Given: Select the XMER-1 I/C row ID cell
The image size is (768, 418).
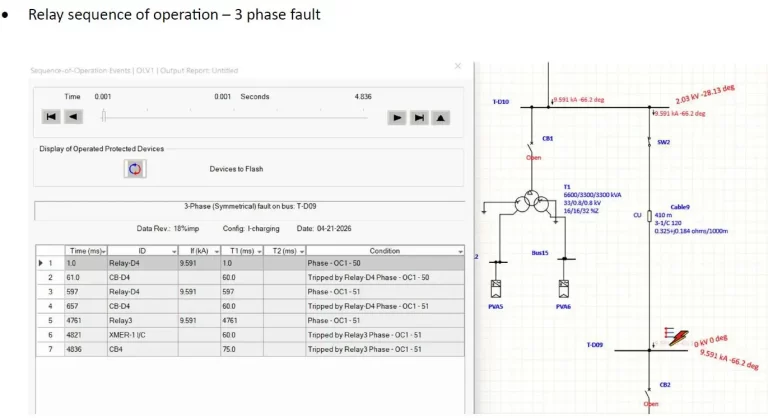Looking at the screenshot, I should coord(143,335).
